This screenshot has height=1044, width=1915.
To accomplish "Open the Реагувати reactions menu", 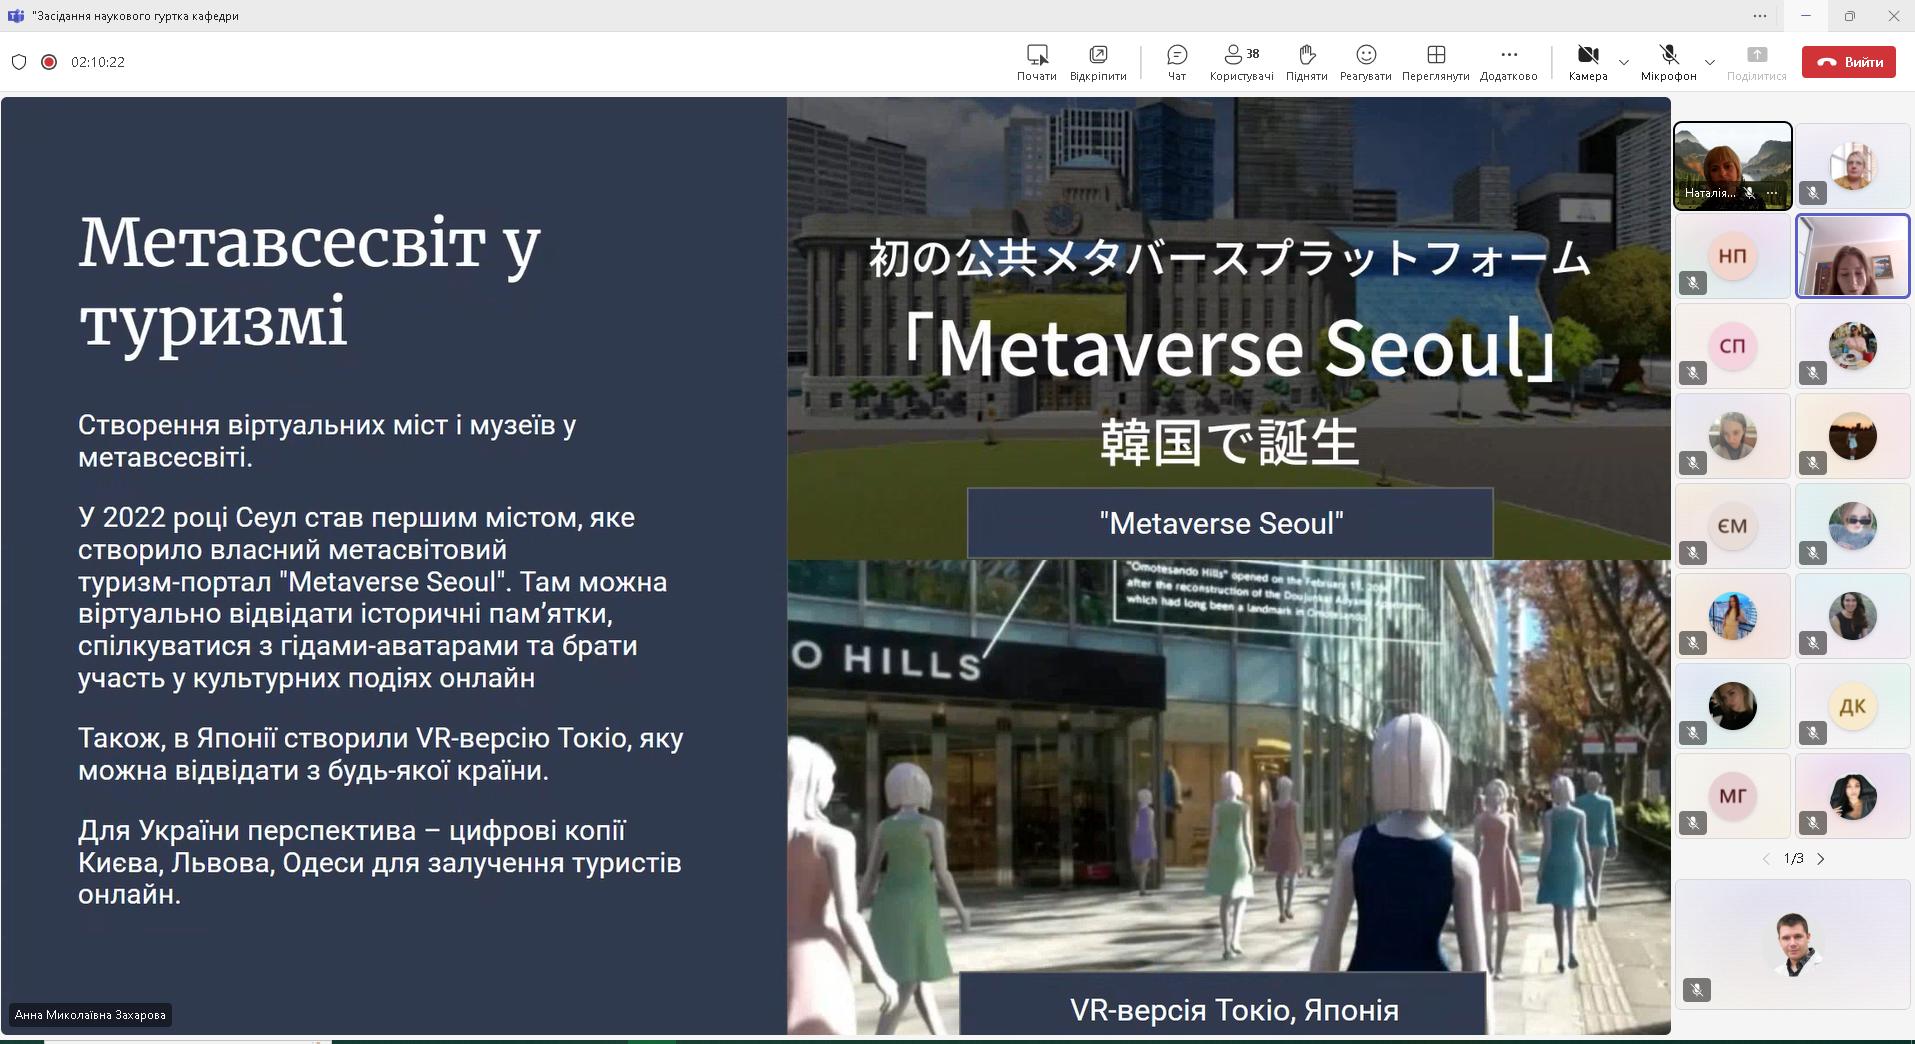I will [x=1366, y=62].
